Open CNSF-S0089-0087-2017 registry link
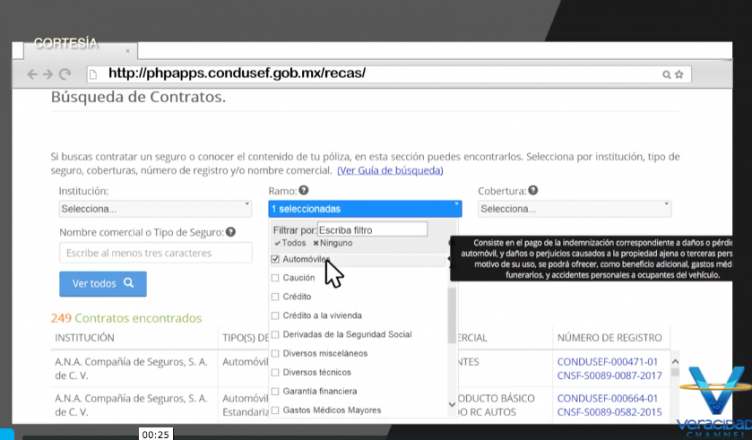752x440 pixels. (x=610, y=376)
